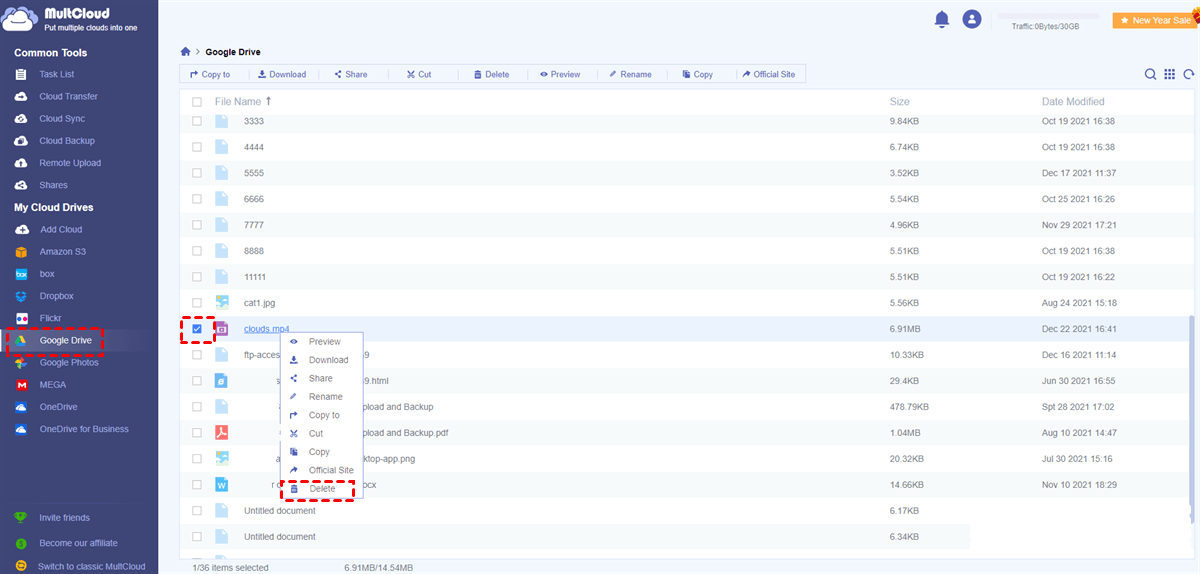Click Download toolbar button

281,74
